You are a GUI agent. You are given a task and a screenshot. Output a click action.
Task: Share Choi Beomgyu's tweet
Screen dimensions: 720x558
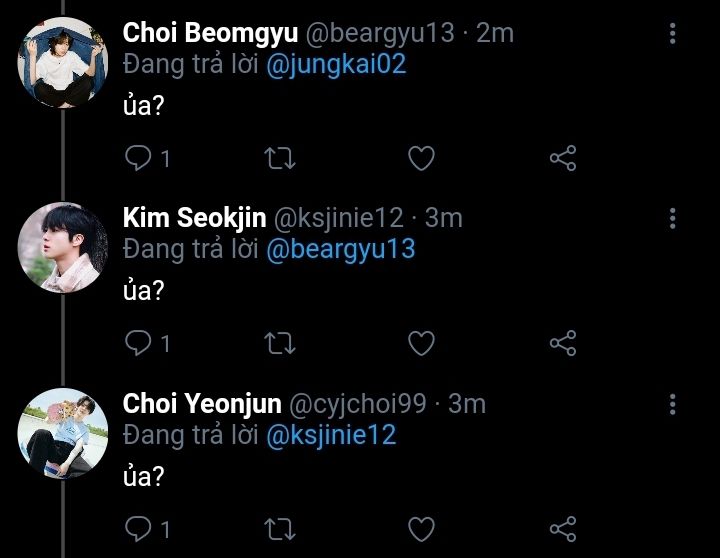tap(563, 158)
